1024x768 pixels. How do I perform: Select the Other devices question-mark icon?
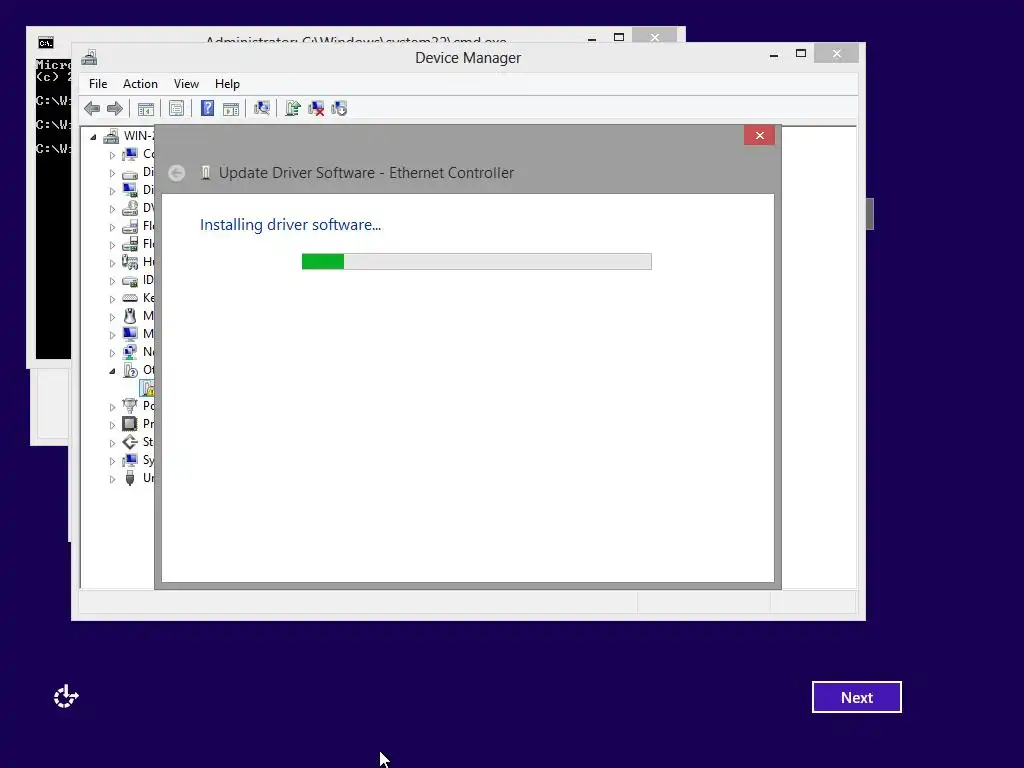tap(131, 370)
